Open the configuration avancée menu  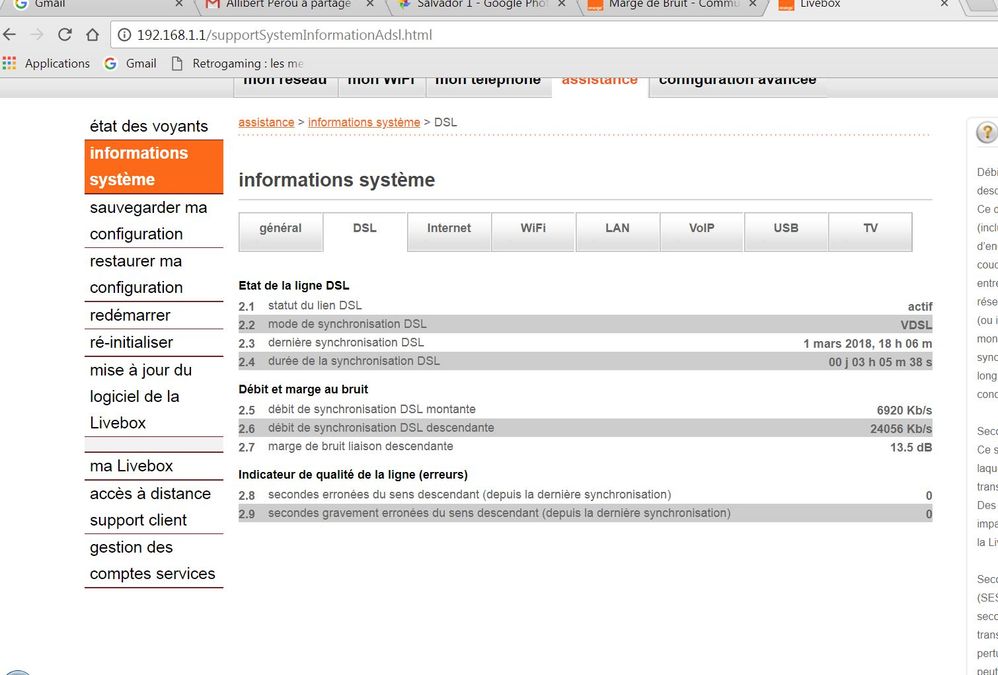point(736,79)
